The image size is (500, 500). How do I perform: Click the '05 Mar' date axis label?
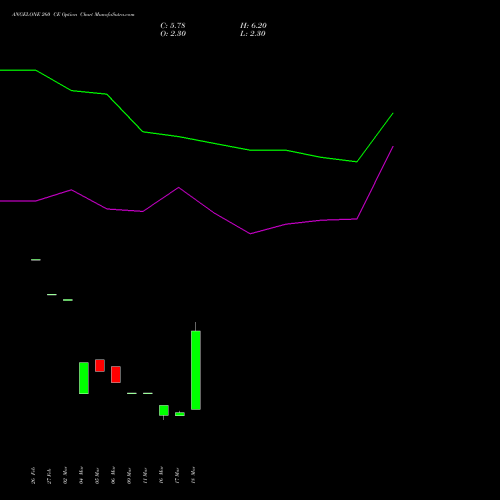[x=97, y=475]
